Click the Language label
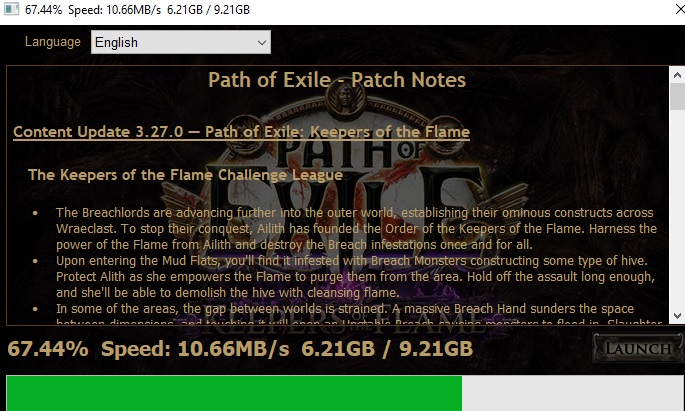 pos(52,41)
